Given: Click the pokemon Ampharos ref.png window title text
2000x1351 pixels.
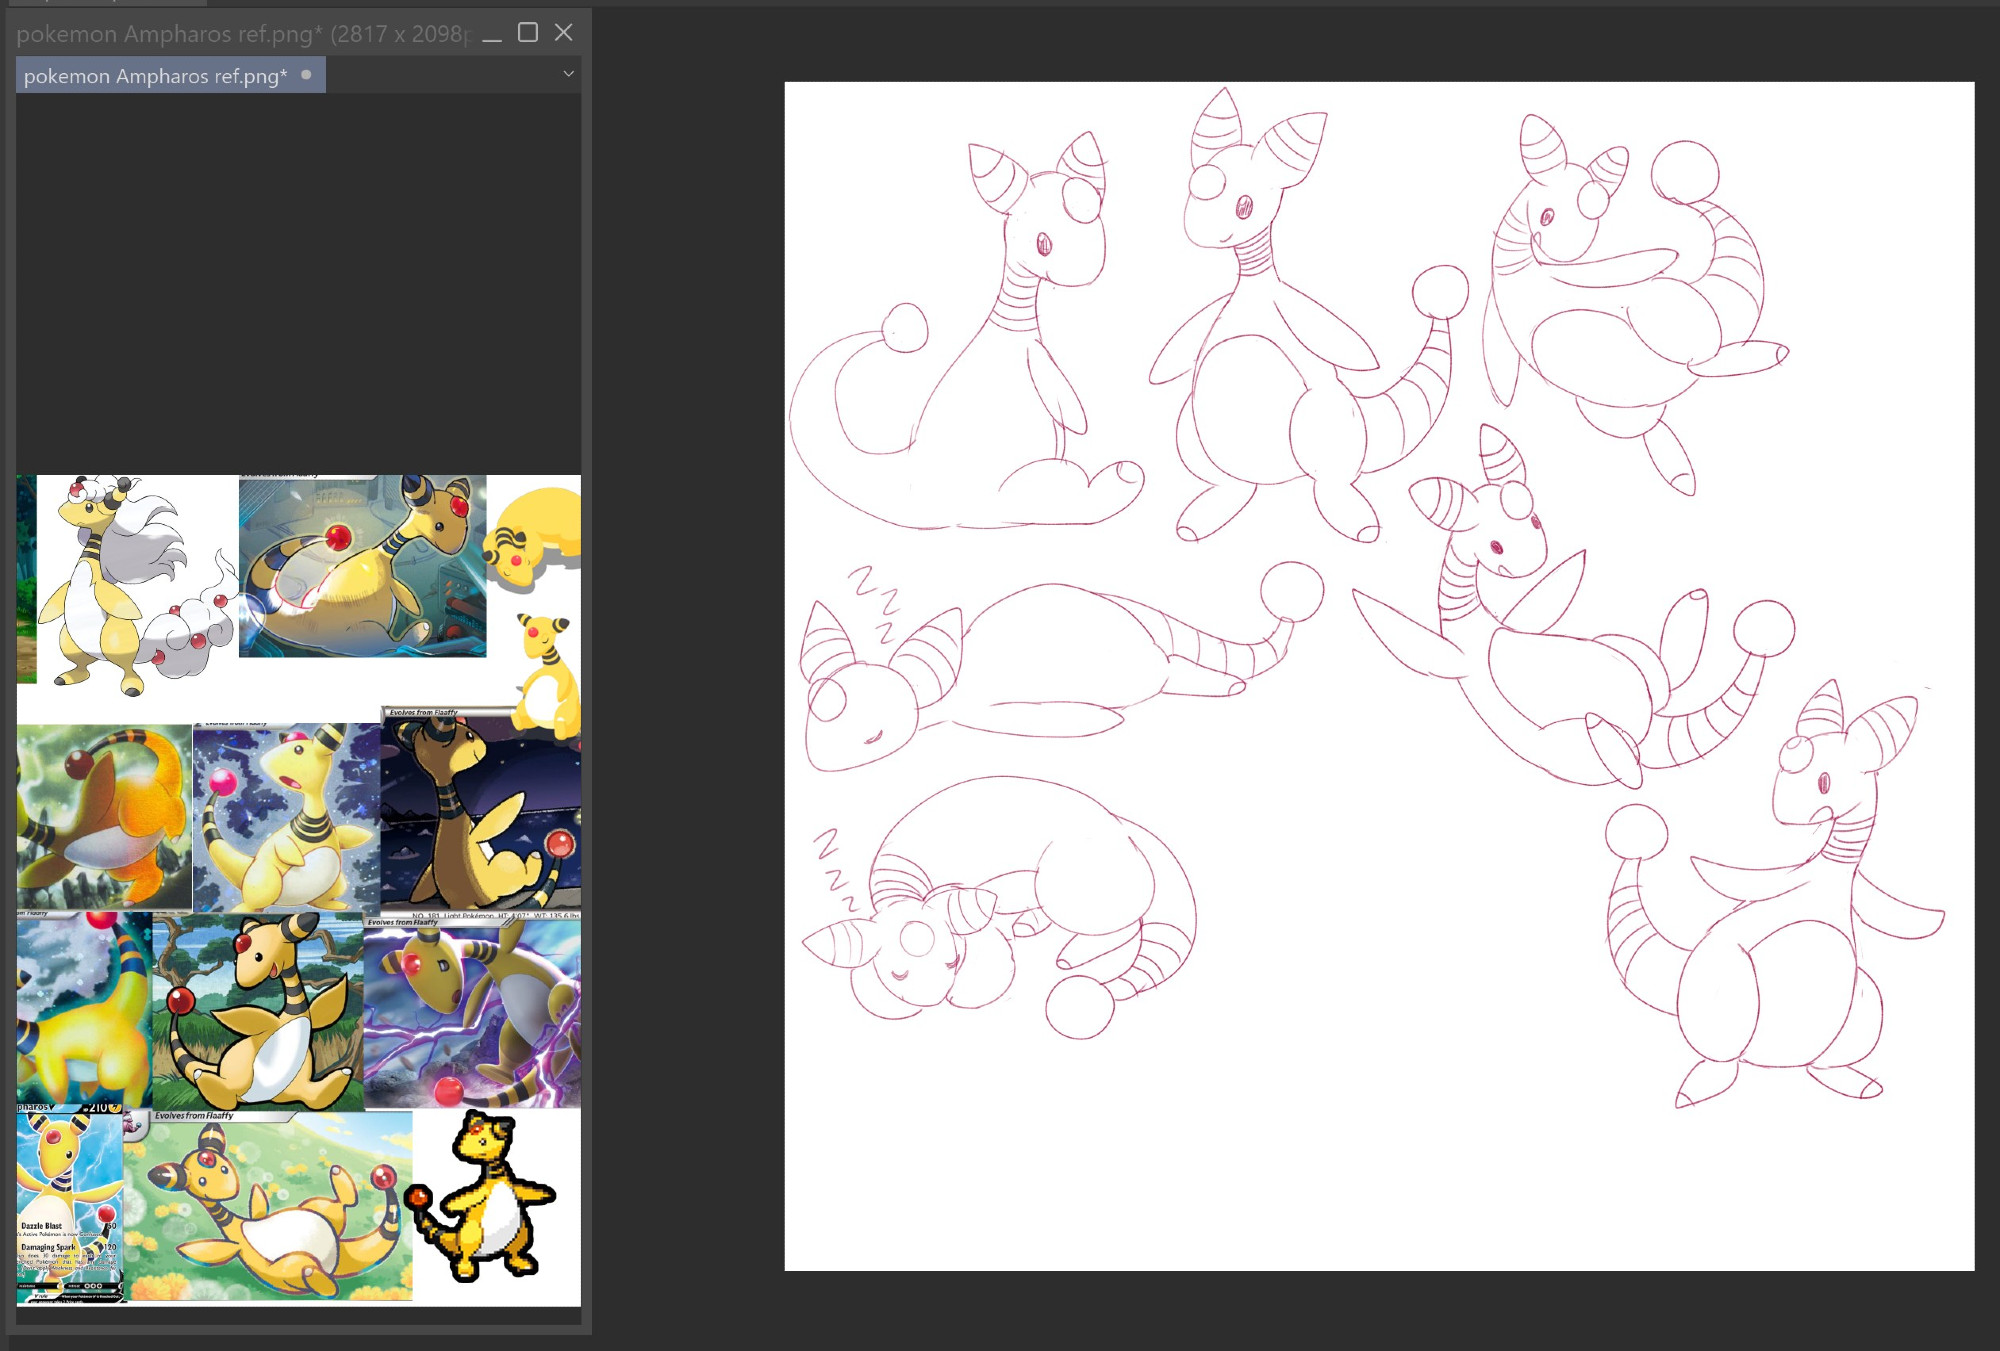Looking at the screenshot, I should point(242,34).
